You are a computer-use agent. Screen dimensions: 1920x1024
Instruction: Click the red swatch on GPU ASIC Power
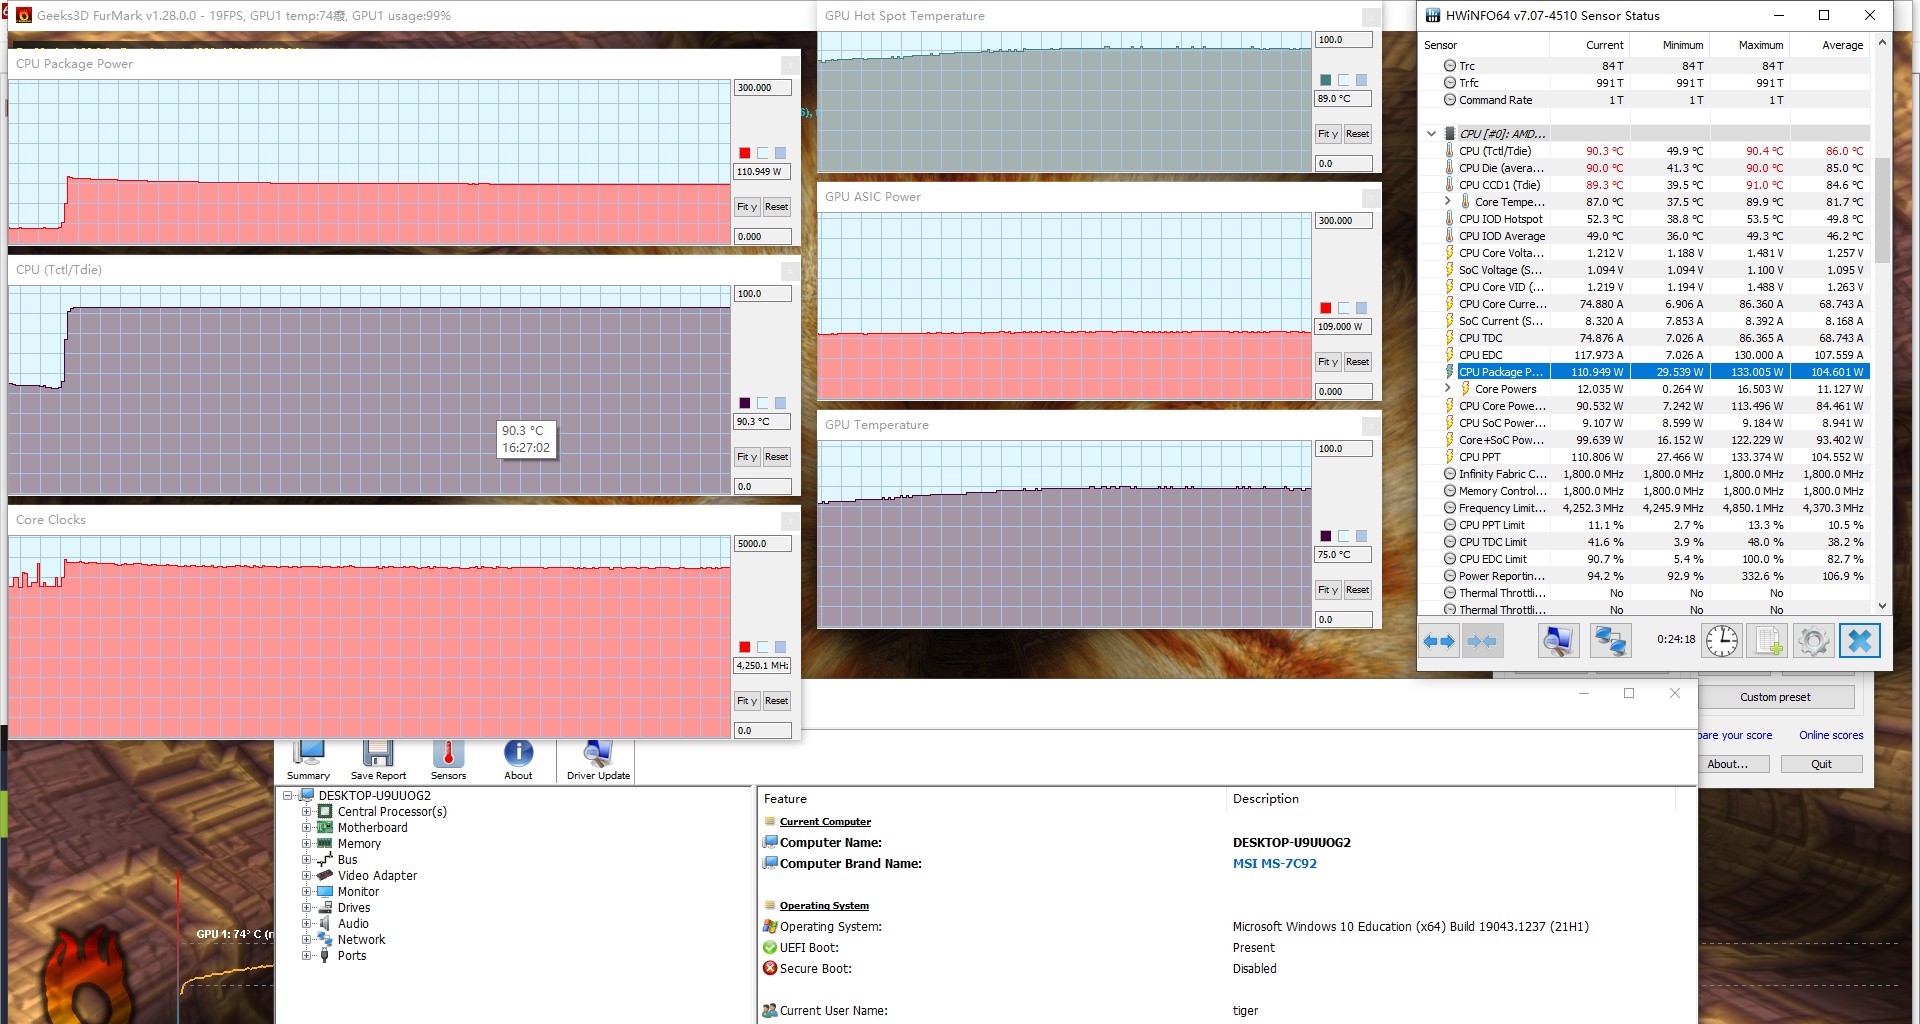tap(1325, 308)
